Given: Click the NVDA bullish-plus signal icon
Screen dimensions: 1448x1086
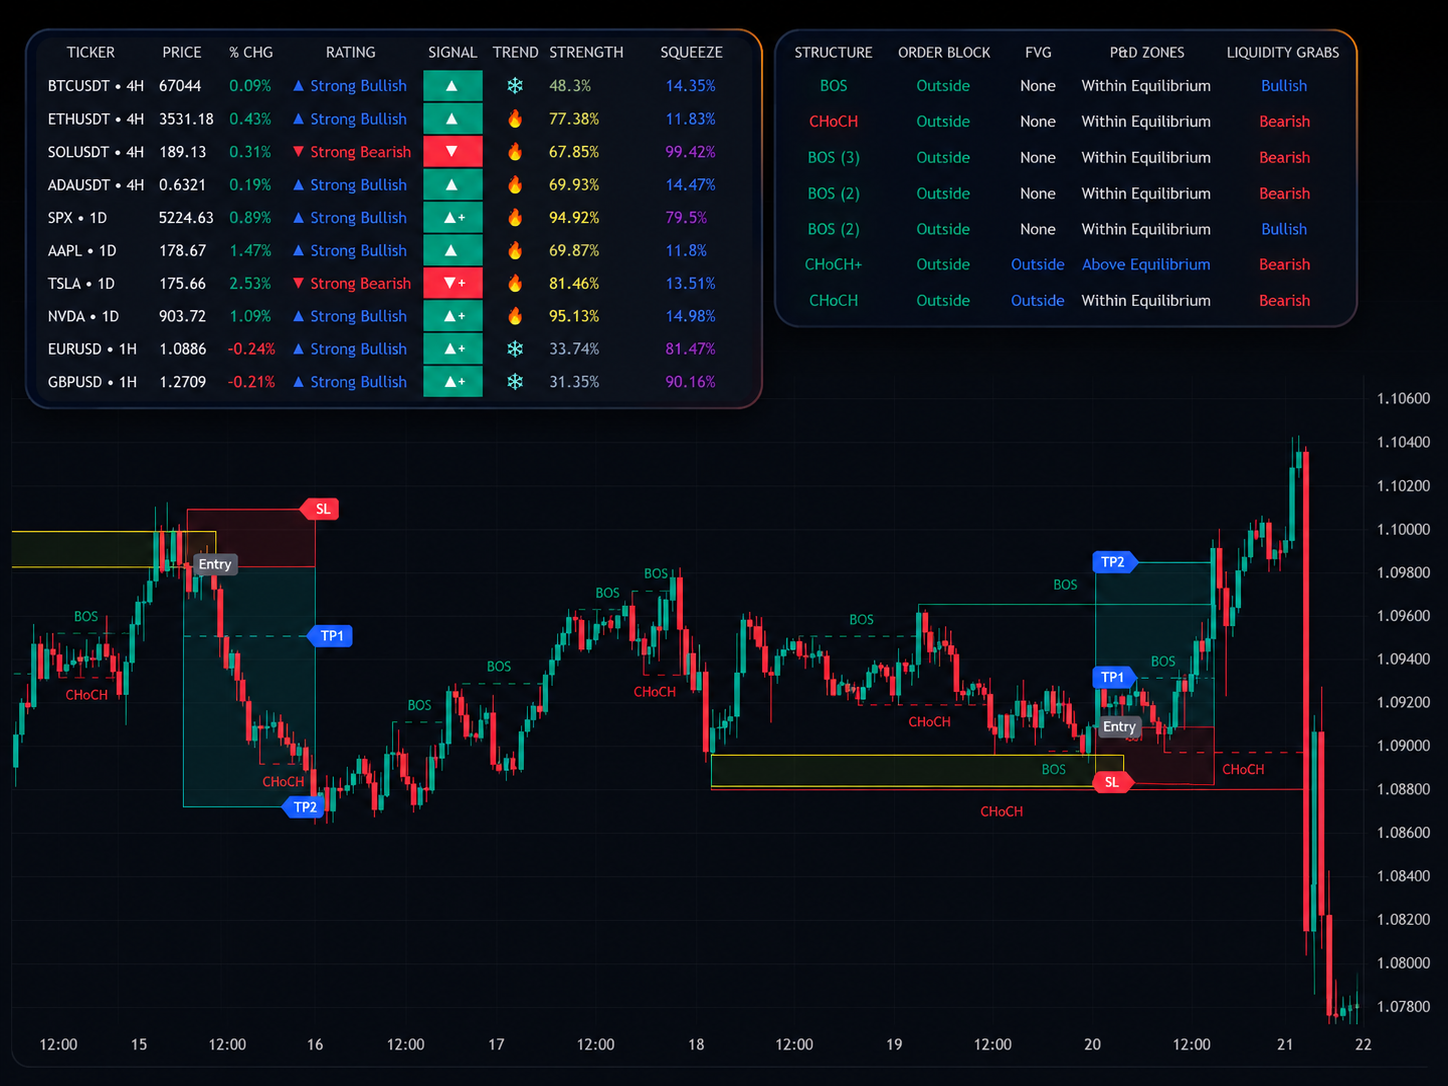Looking at the screenshot, I should click(452, 316).
